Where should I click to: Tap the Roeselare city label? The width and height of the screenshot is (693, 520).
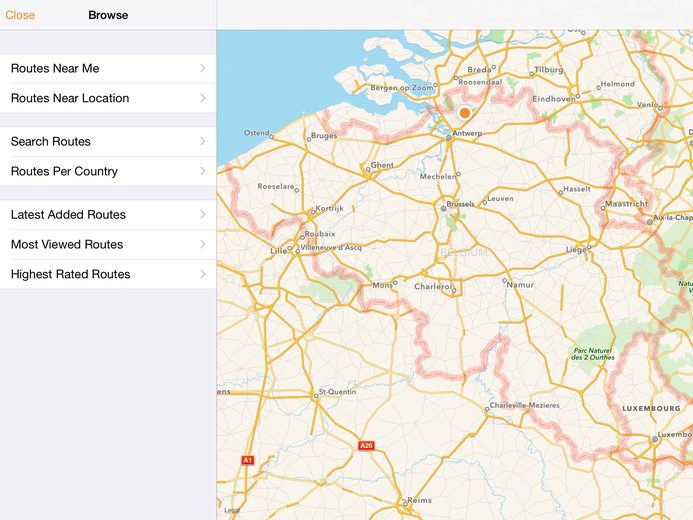(276, 186)
